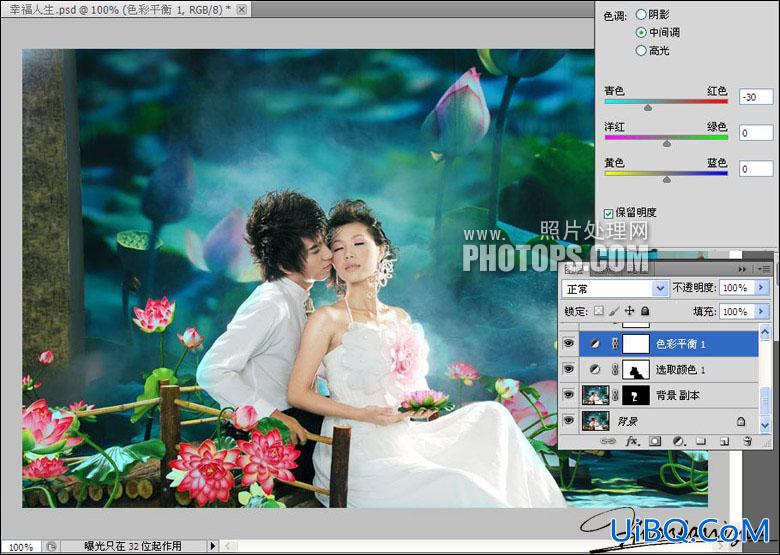Click the yellow-blue slider handle

point(667,179)
